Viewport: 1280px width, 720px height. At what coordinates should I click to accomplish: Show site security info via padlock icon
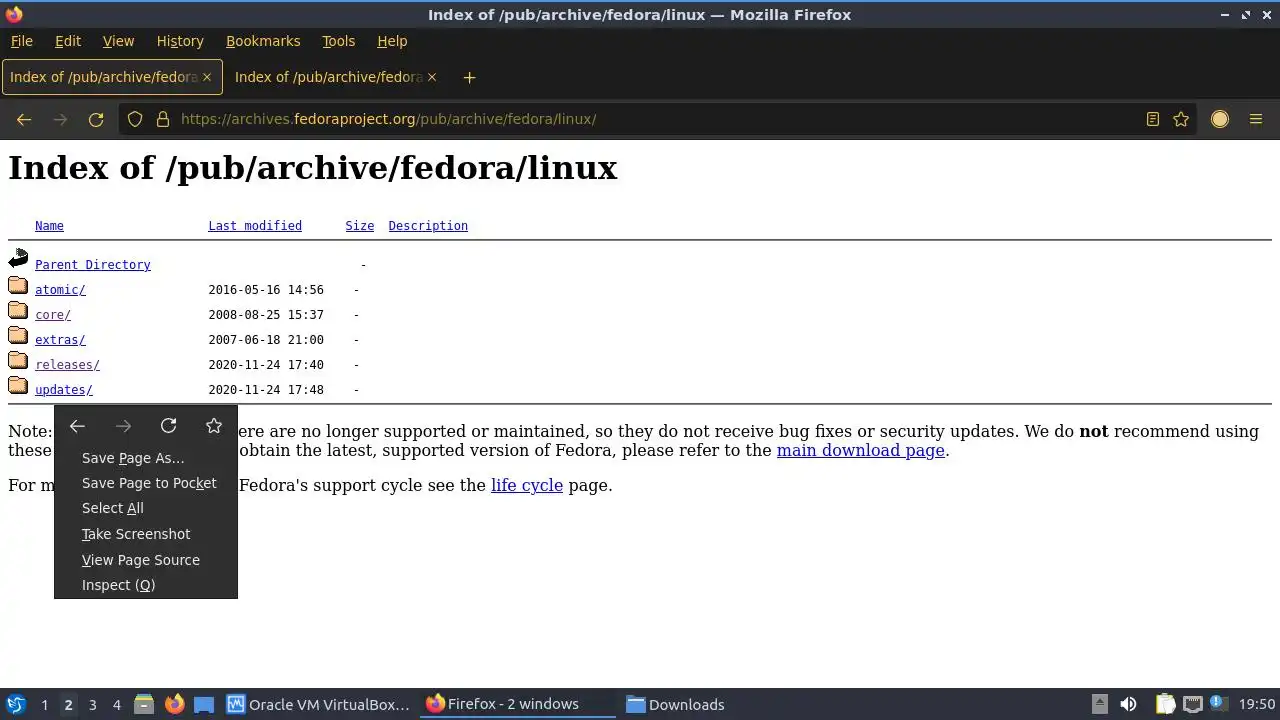tap(163, 119)
